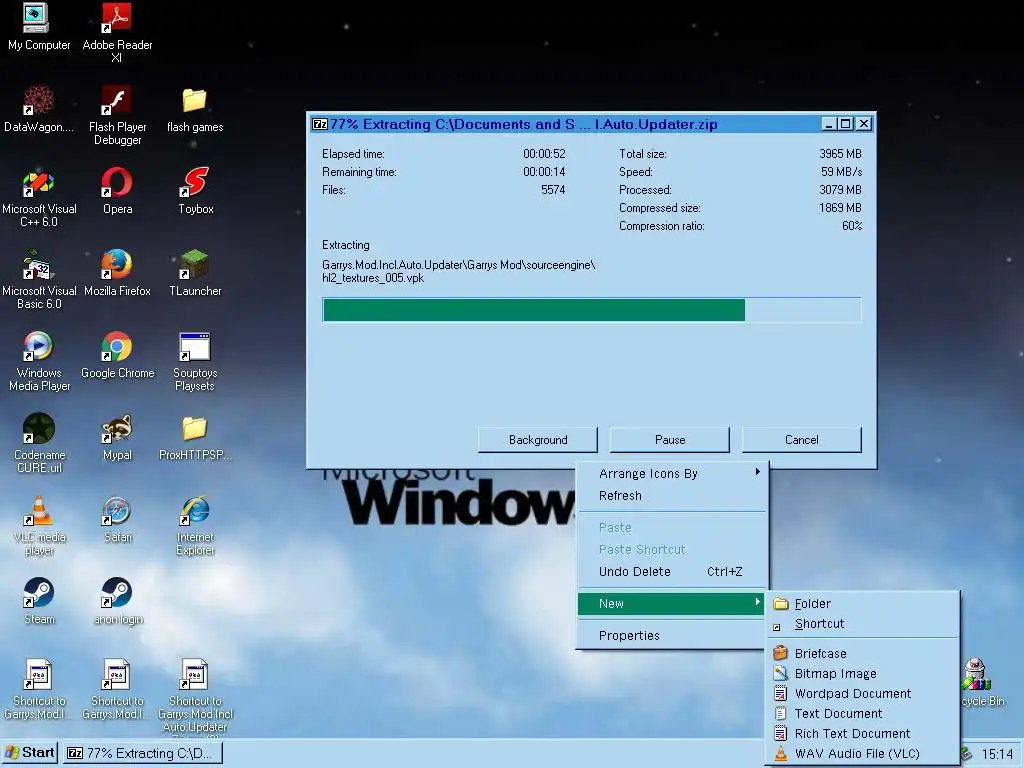Click the 1869 MB compressed size value
The height and width of the screenshot is (768, 1024).
pyautogui.click(x=840, y=208)
